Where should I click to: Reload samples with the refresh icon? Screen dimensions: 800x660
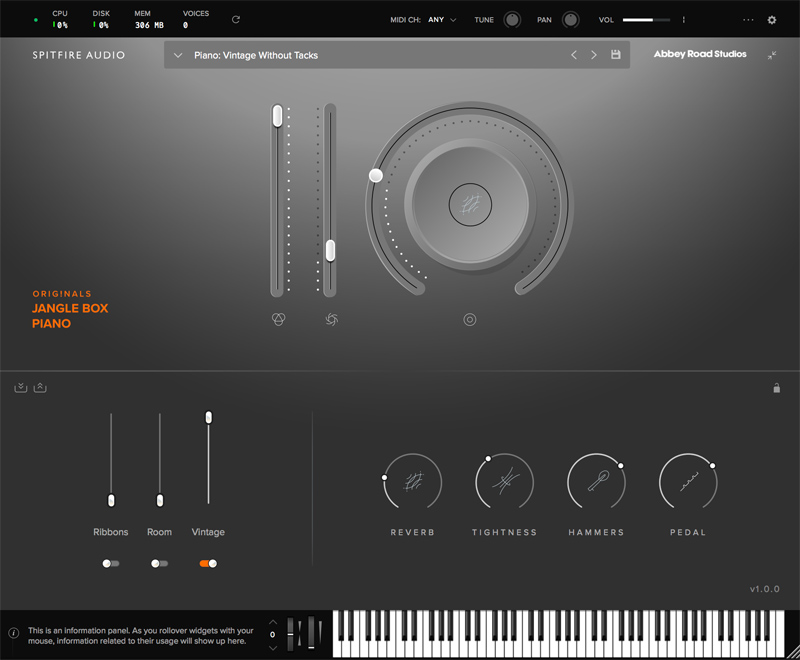pos(236,18)
